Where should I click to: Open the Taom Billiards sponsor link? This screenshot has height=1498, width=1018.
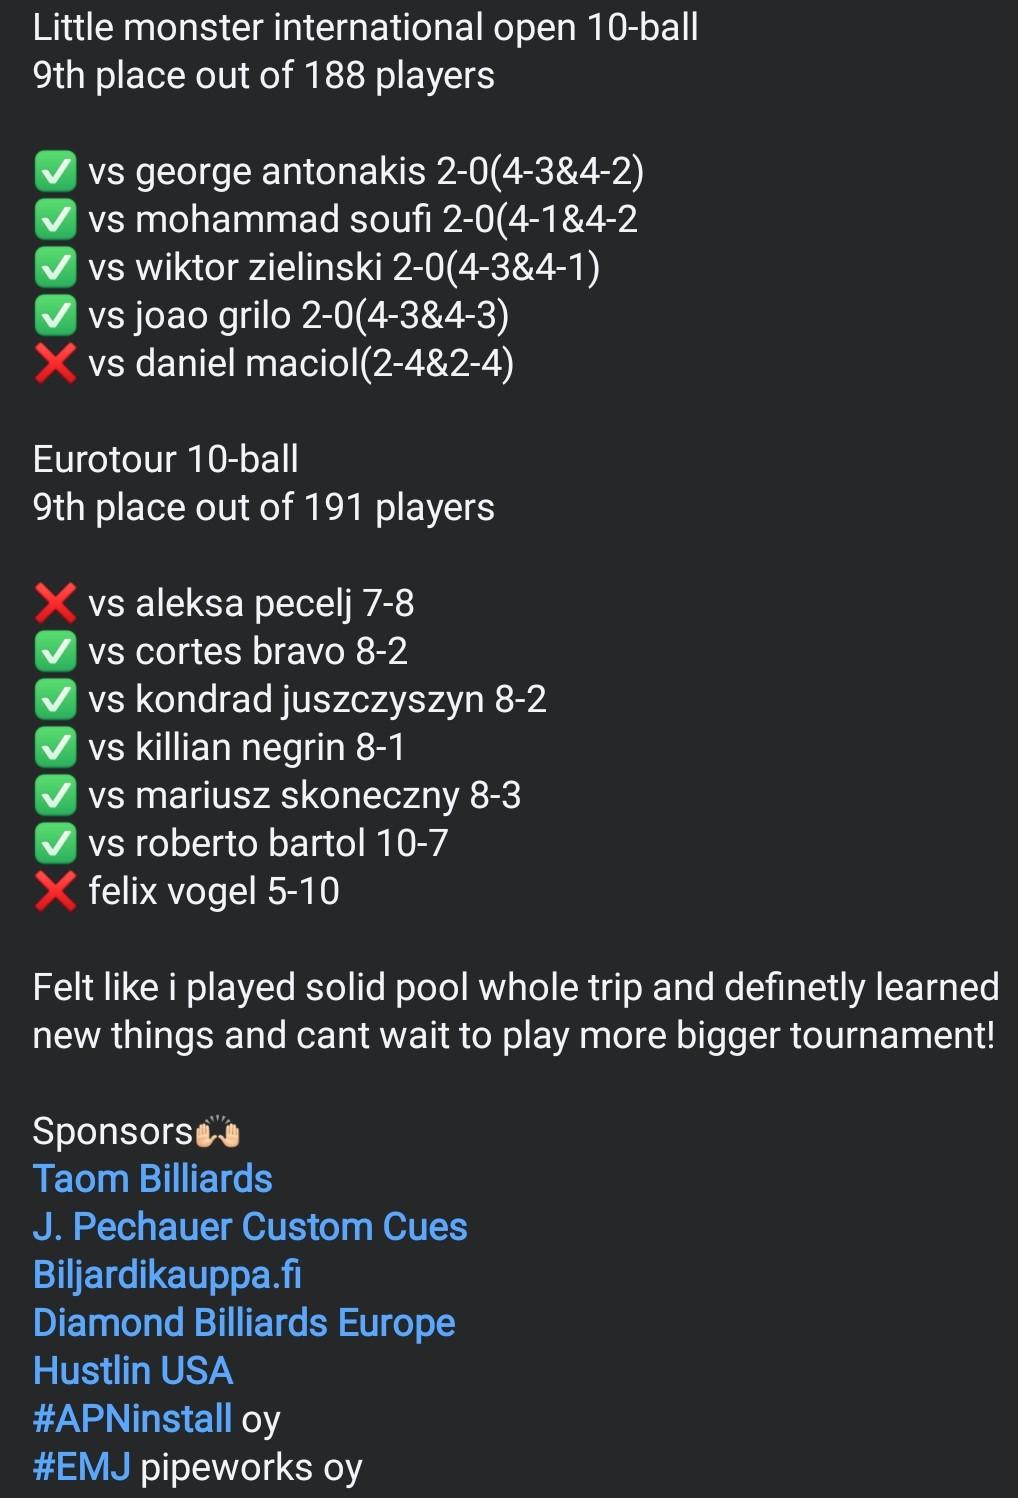152,1179
